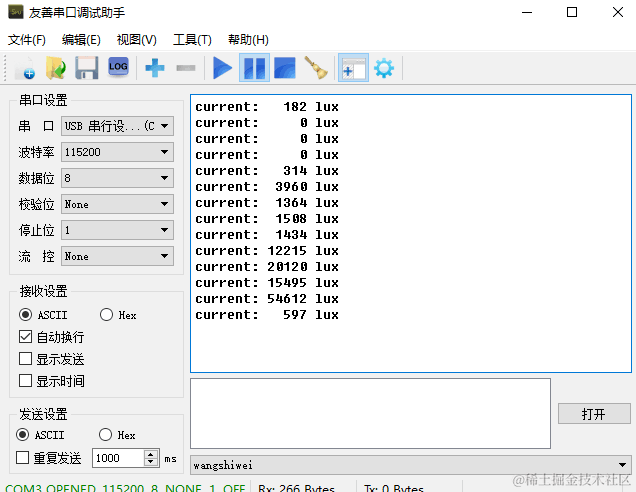Select Hex under 发送设置

(x=117, y=435)
